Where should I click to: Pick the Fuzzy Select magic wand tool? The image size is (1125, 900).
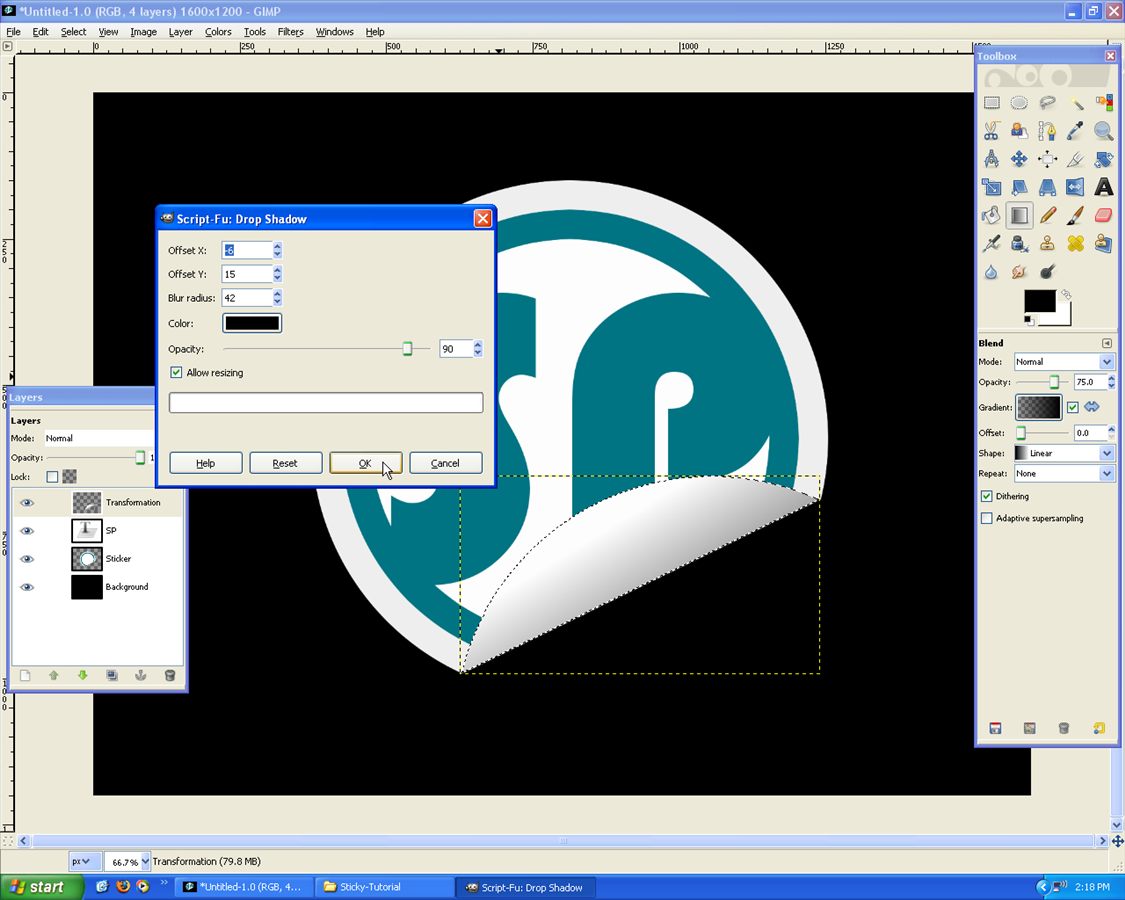(x=1075, y=103)
